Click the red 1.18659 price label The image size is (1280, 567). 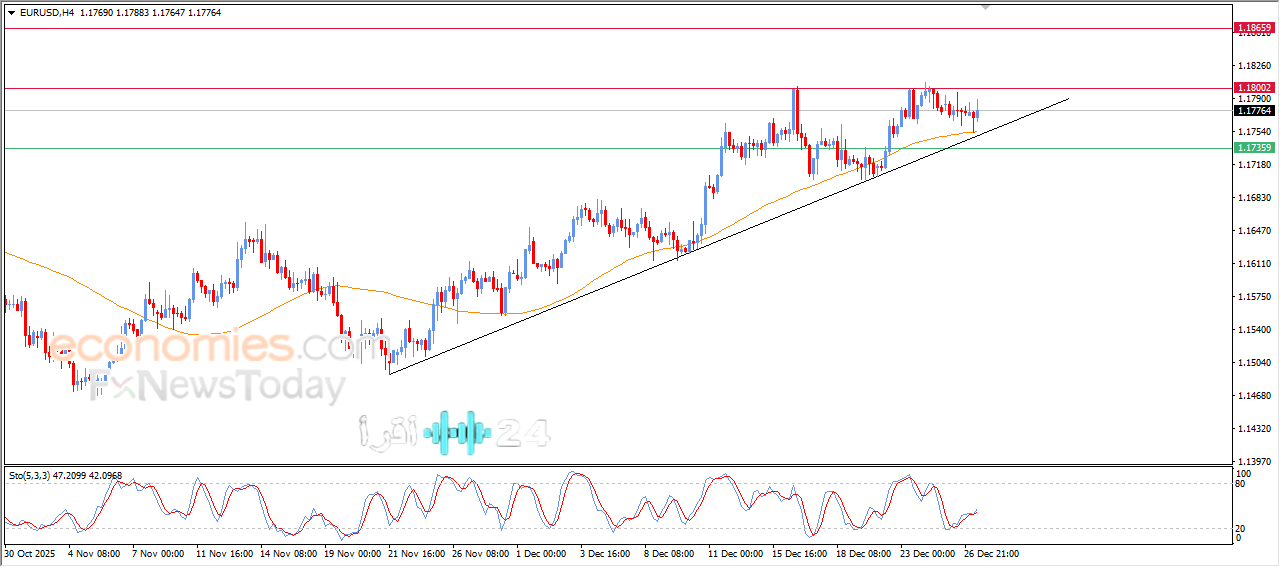pos(1253,28)
